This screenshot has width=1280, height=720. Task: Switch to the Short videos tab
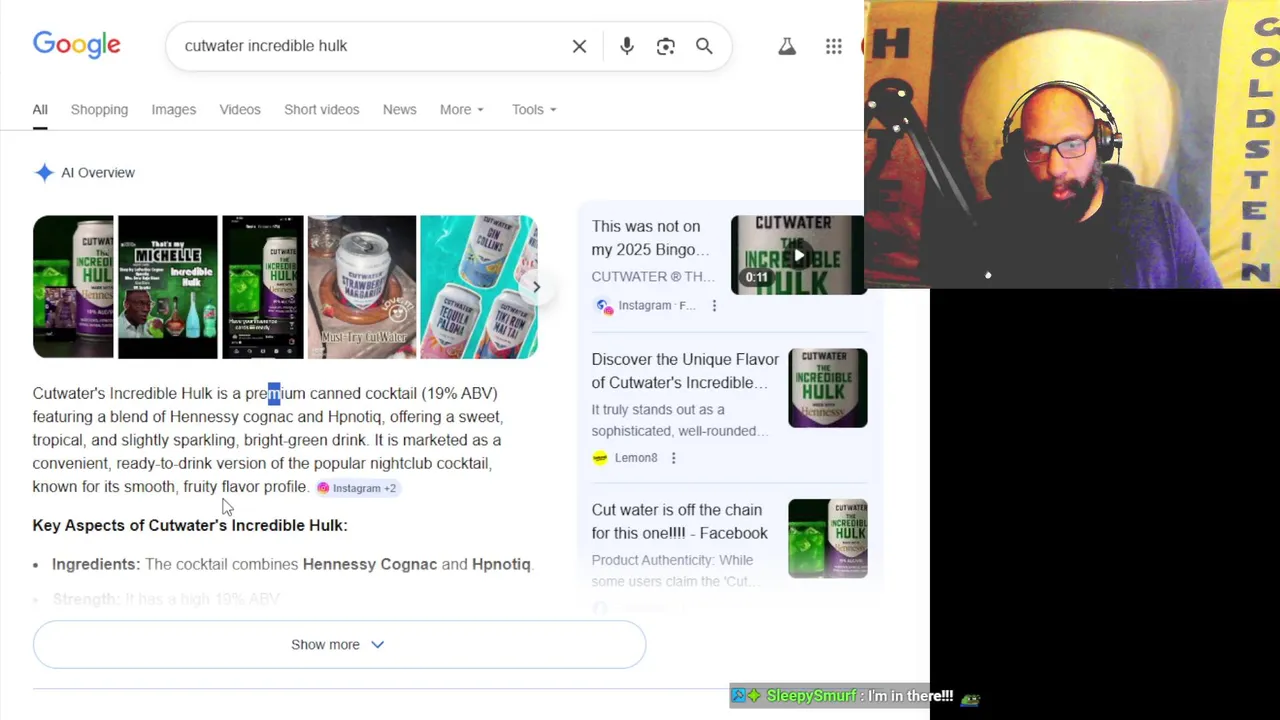click(x=322, y=109)
